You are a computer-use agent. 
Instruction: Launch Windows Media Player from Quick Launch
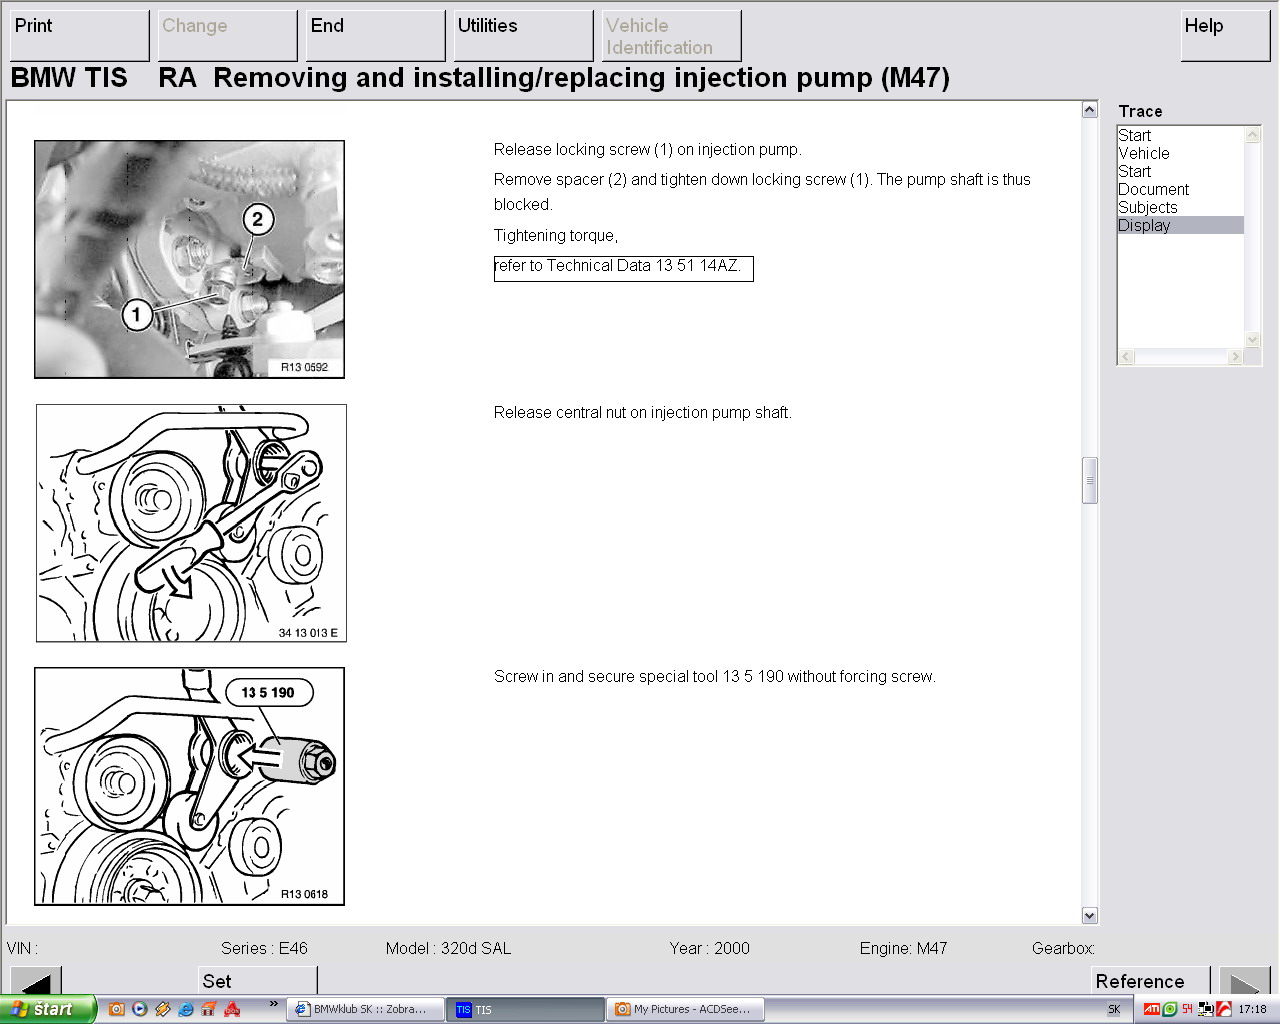pyautogui.click(x=140, y=1009)
